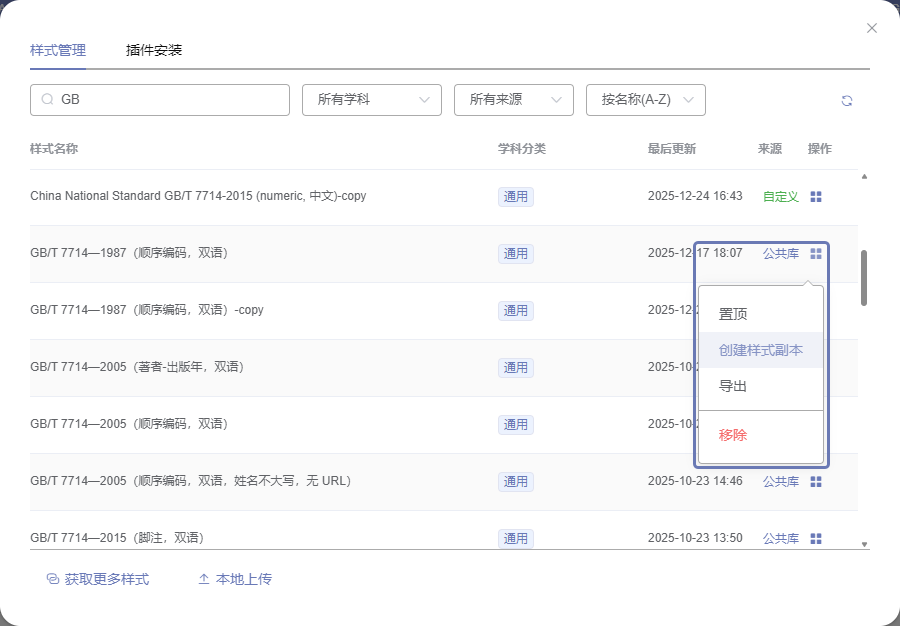Click the 获取更多样式 link
Viewport: 900px width, 626px height.
(x=98, y=579)
